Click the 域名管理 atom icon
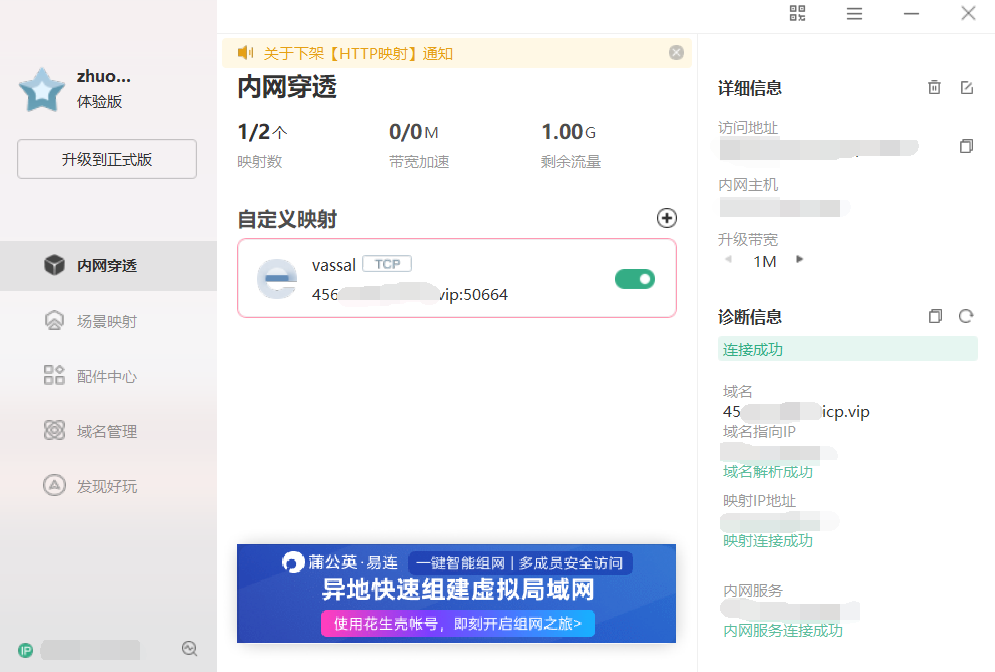 click(x=55, y=430)
